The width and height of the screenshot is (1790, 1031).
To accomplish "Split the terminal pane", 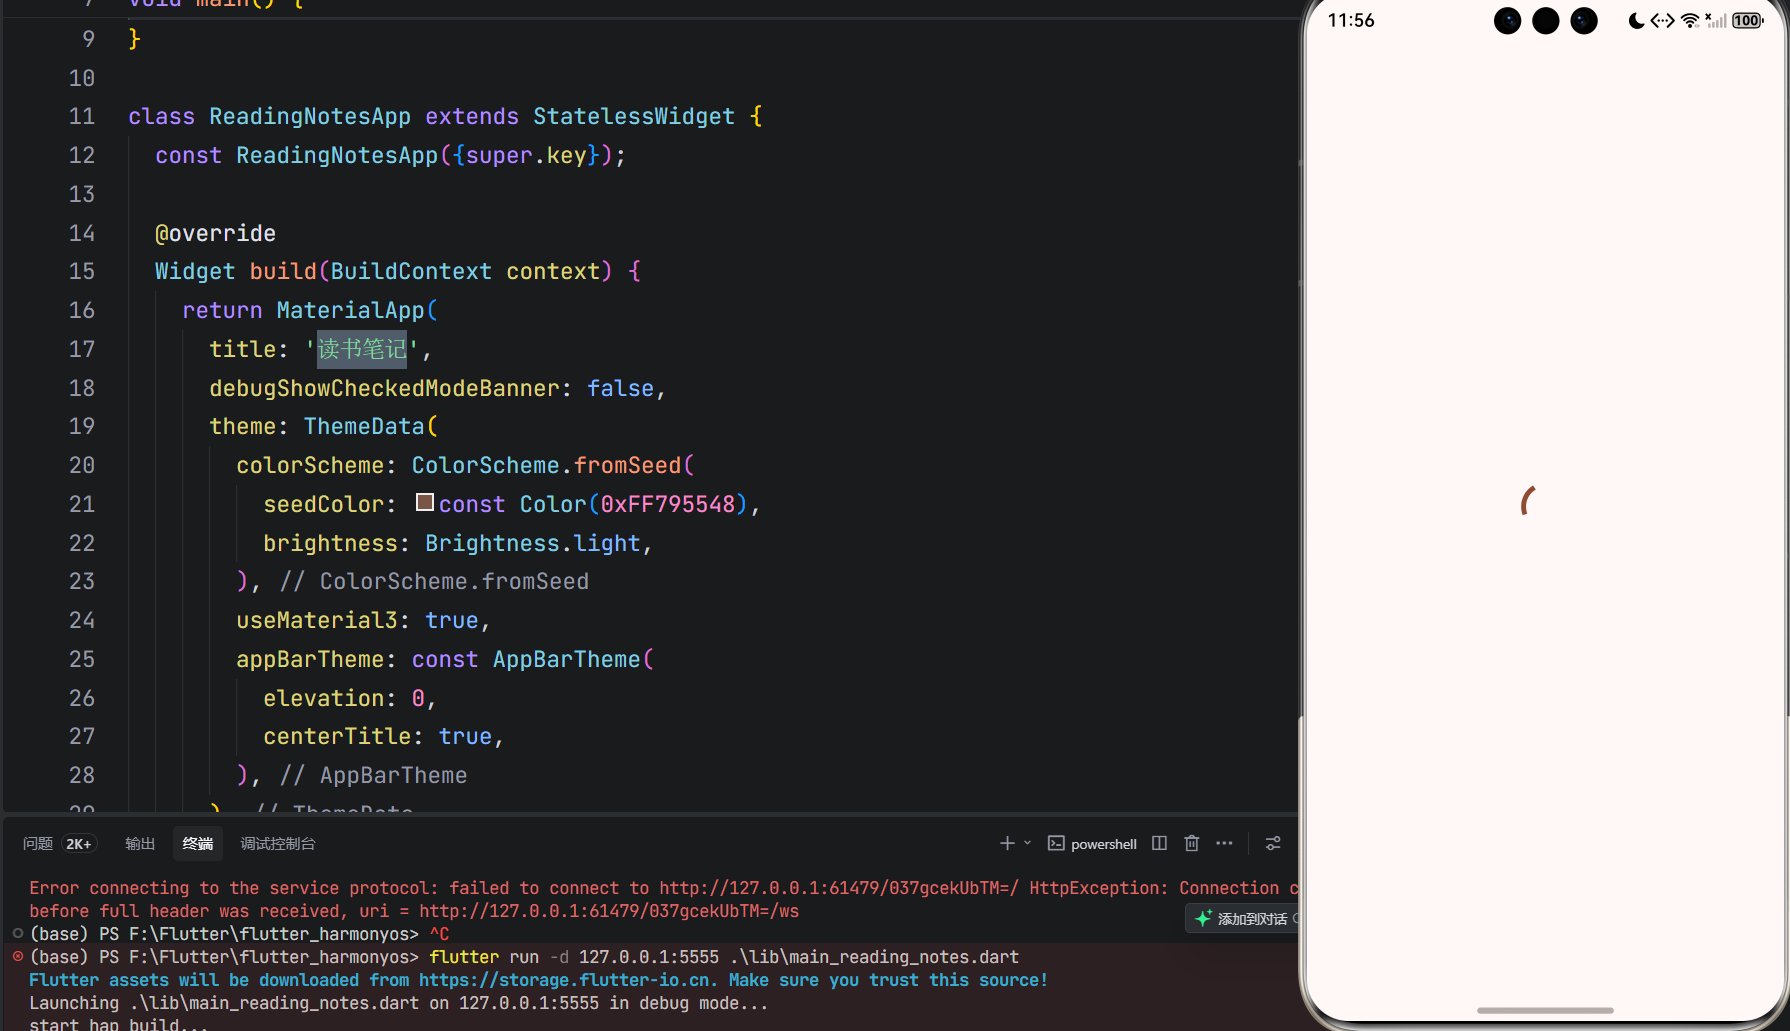I will click(1159, 843).
